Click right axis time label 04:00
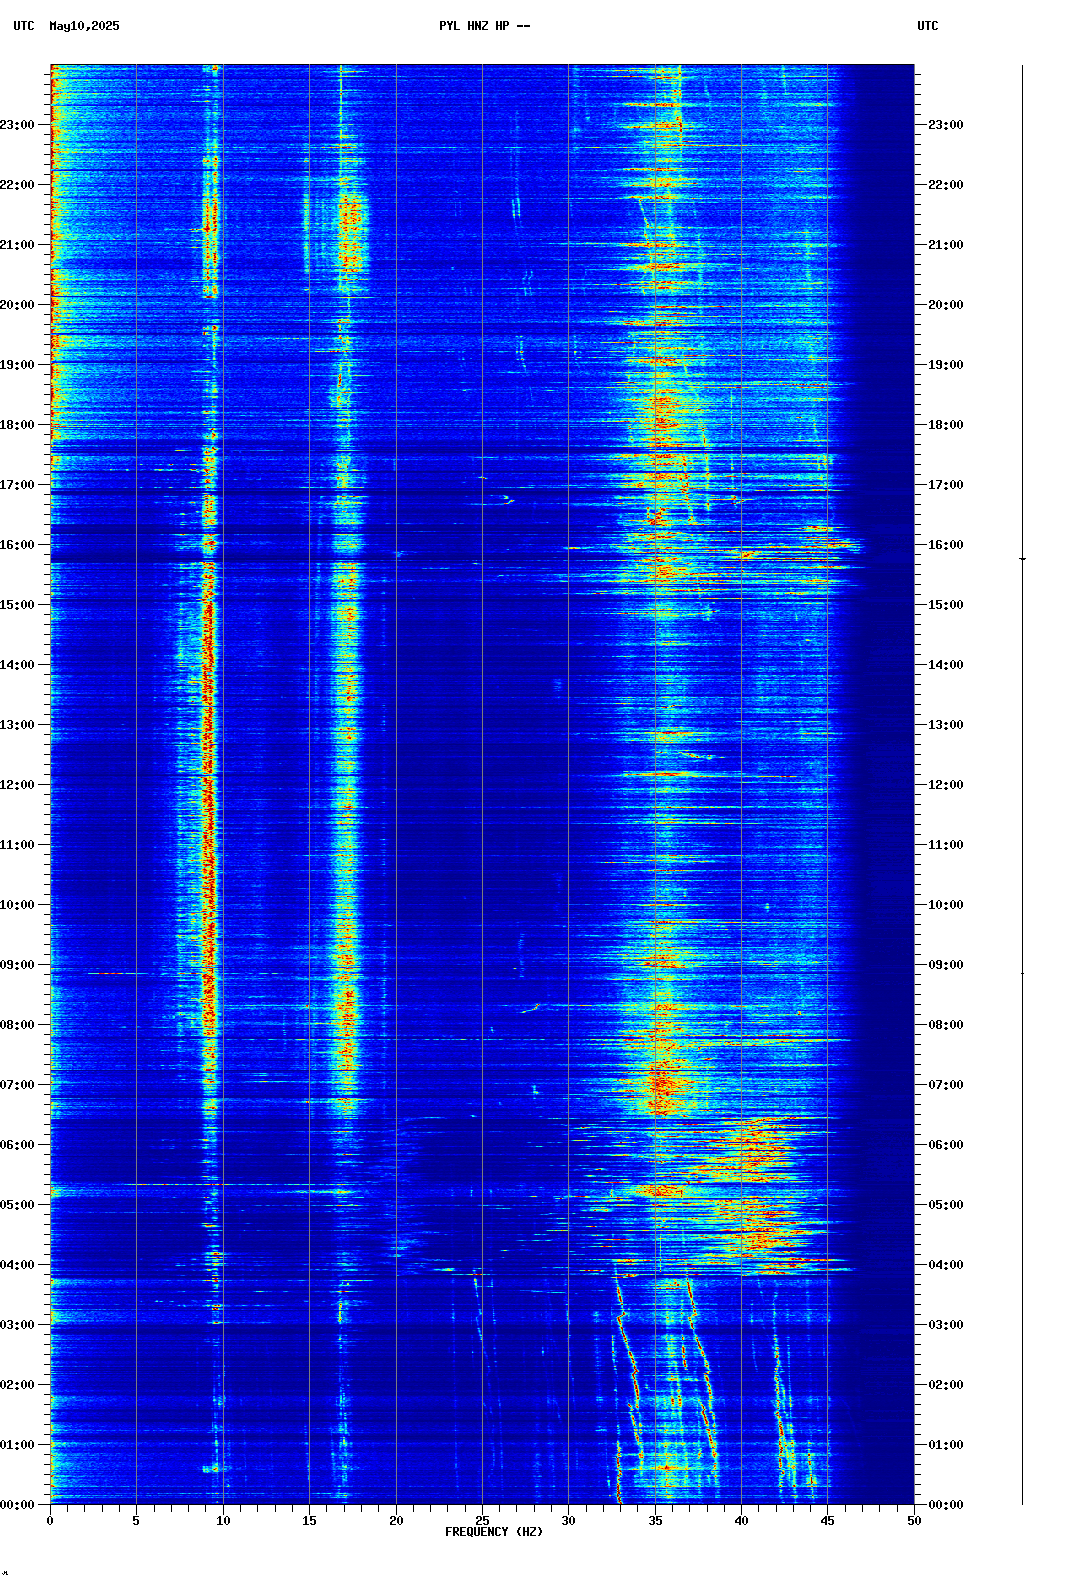The height and width of the screenshot is (1584, 1066). [x=946, y=1265]
